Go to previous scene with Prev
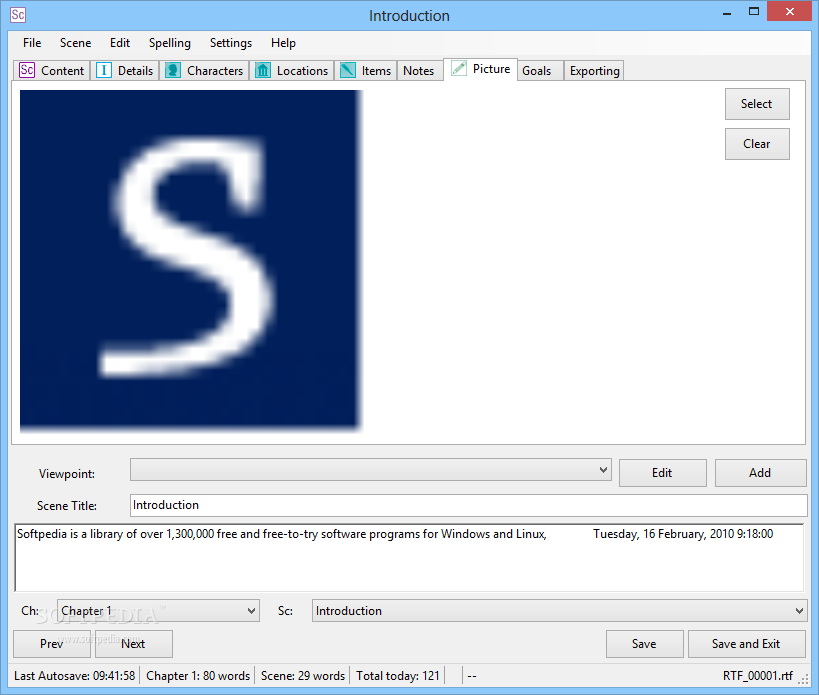The height and width of the screenshot is (695, 819). [52, 644]
